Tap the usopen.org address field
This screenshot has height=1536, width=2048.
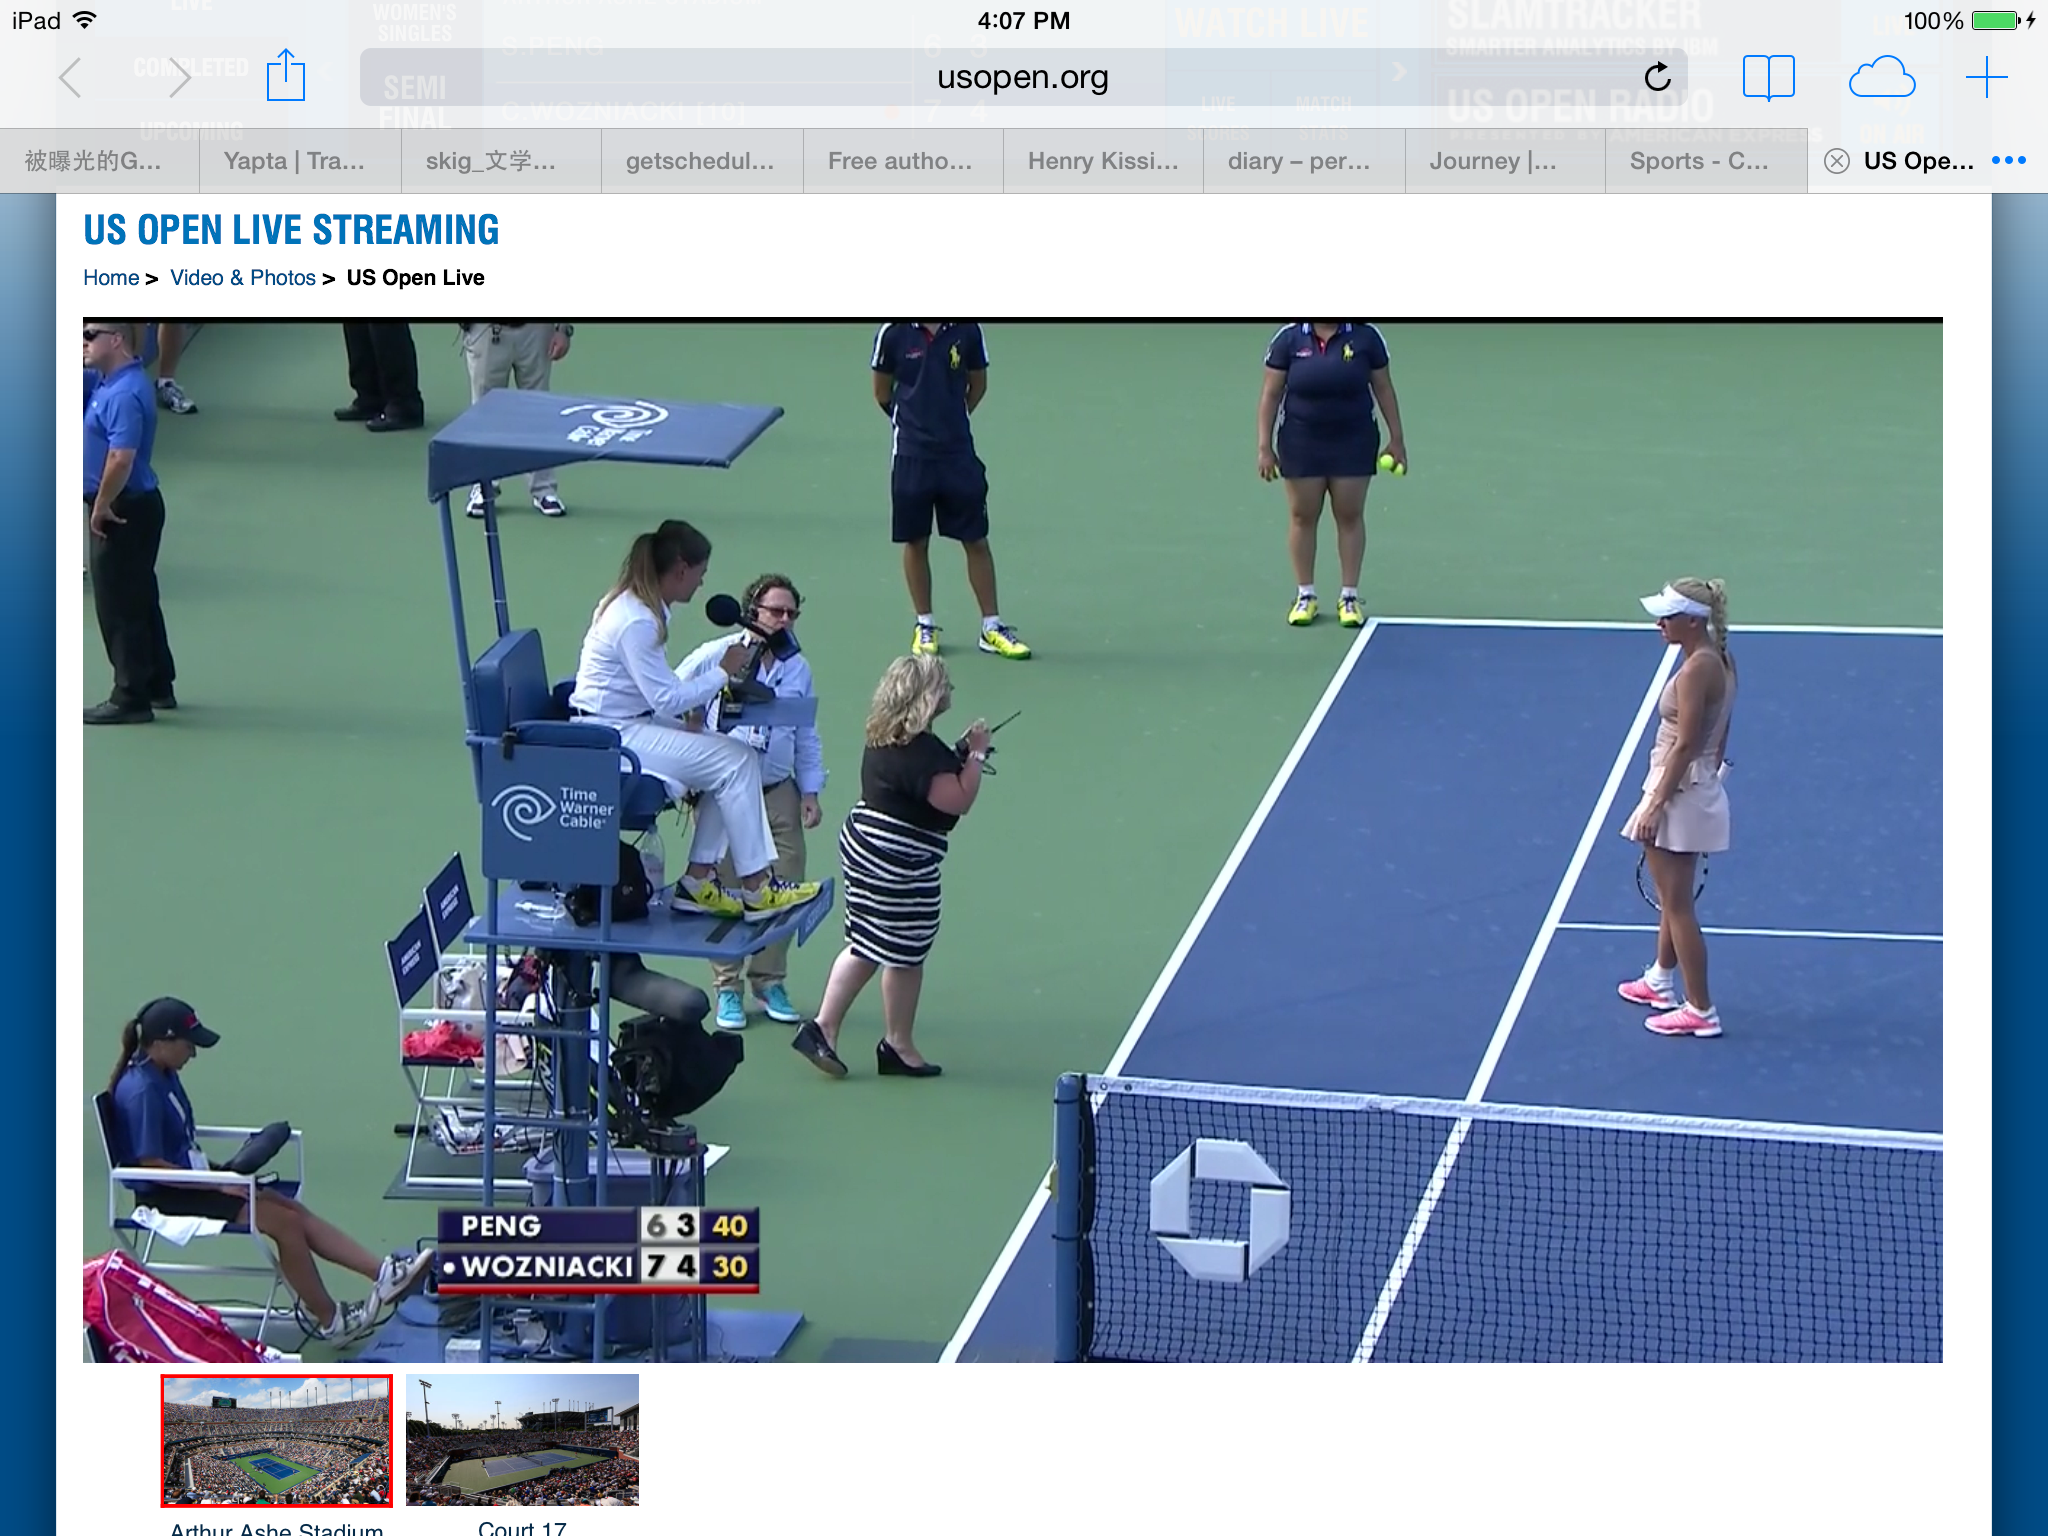(1022, 77)
